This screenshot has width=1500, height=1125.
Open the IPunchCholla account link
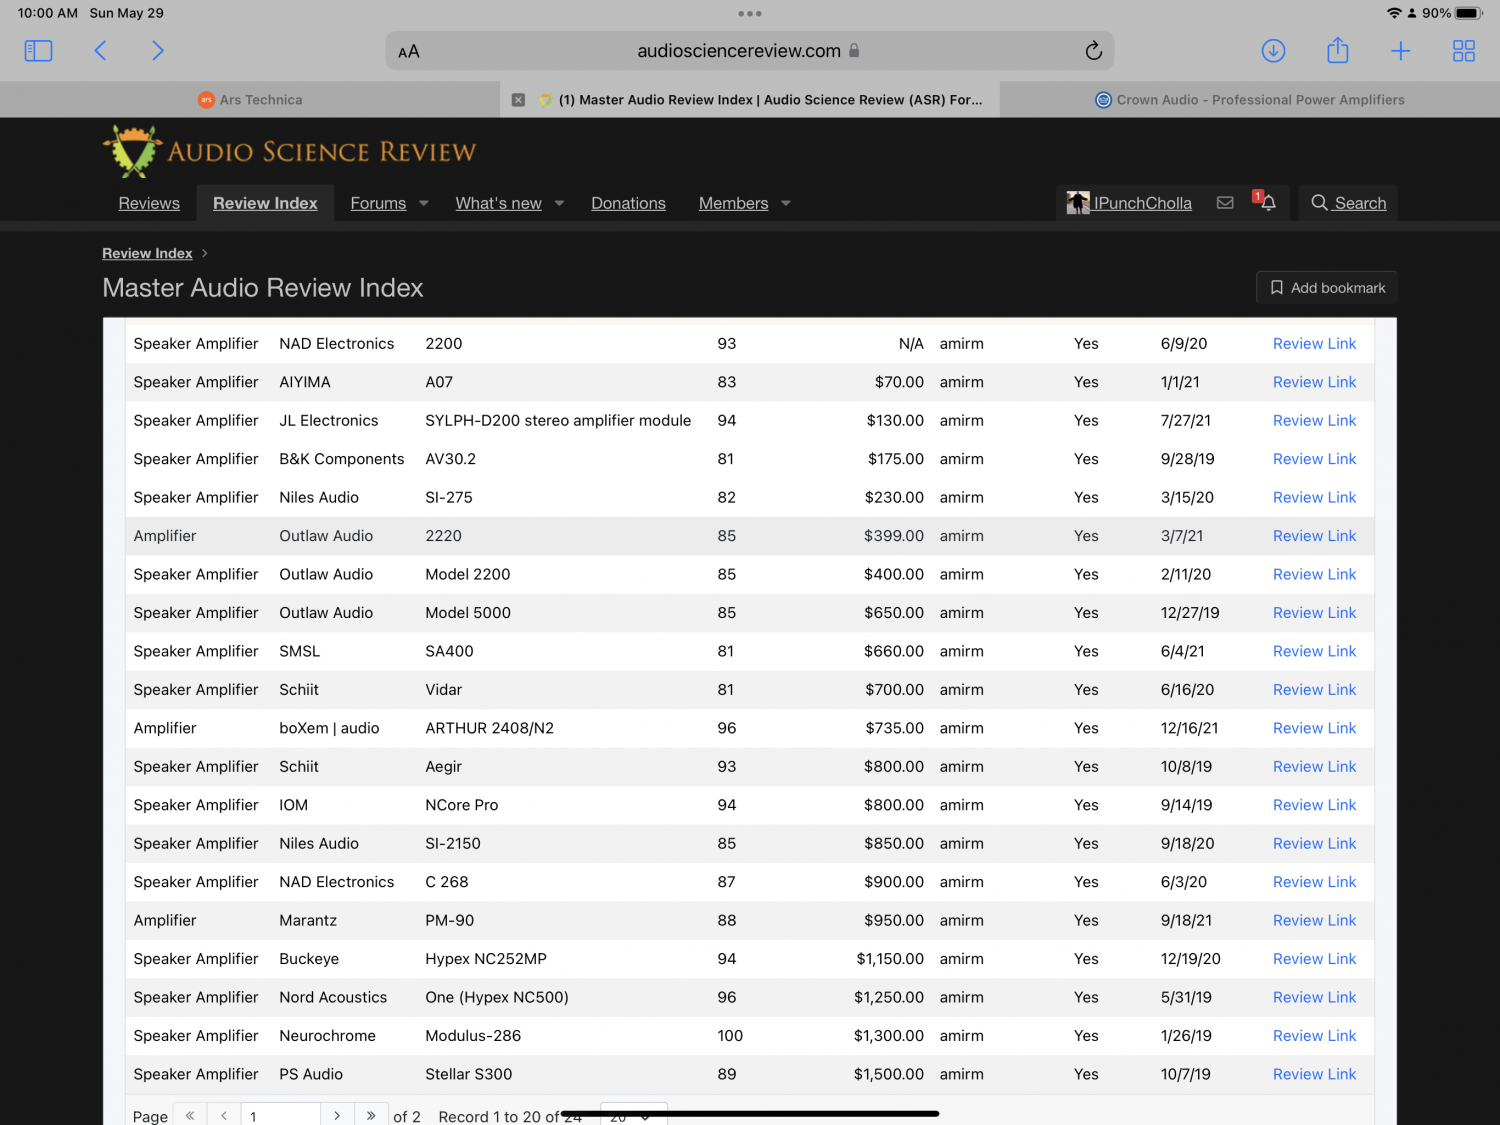pyautogui.click(x=1143, y=203)
